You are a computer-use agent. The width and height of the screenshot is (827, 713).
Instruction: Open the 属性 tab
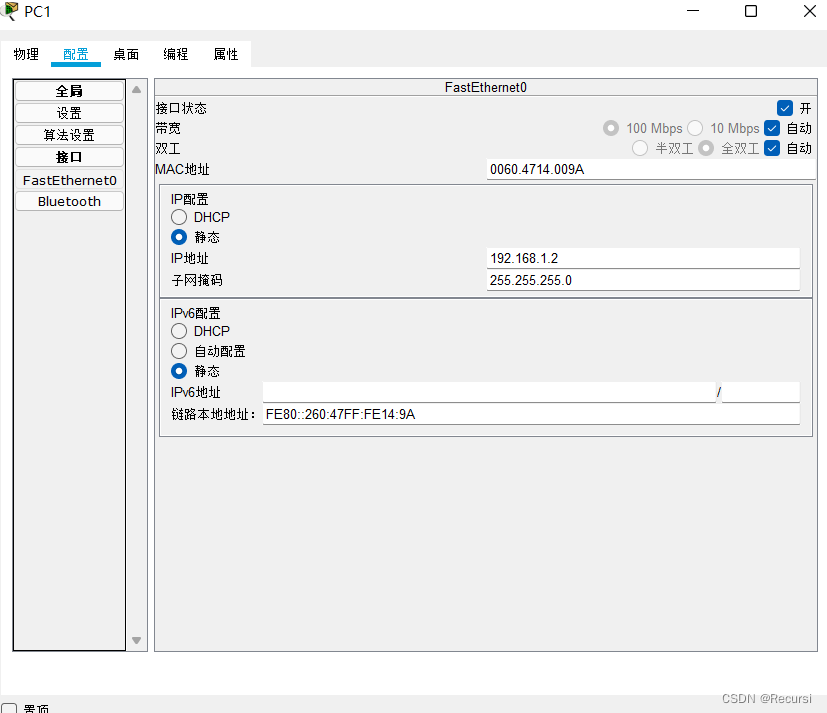(226, 54)
